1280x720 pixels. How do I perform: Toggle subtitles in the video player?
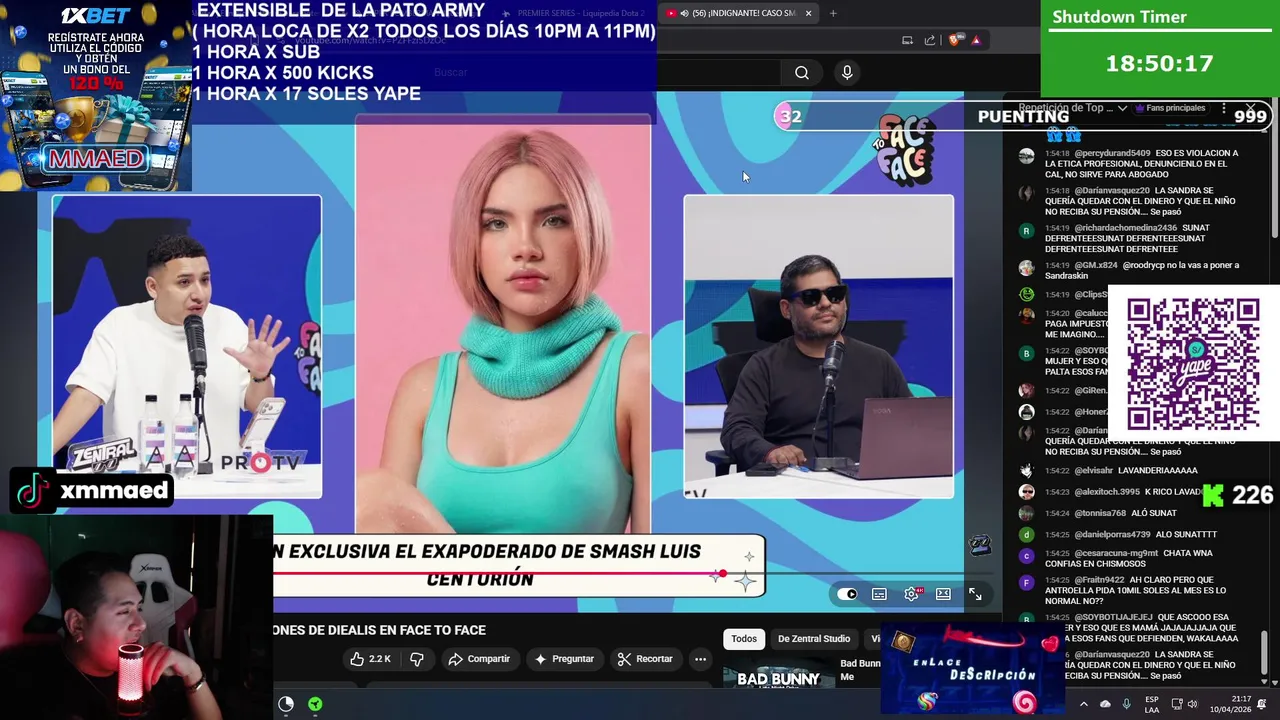pos(879,594)
